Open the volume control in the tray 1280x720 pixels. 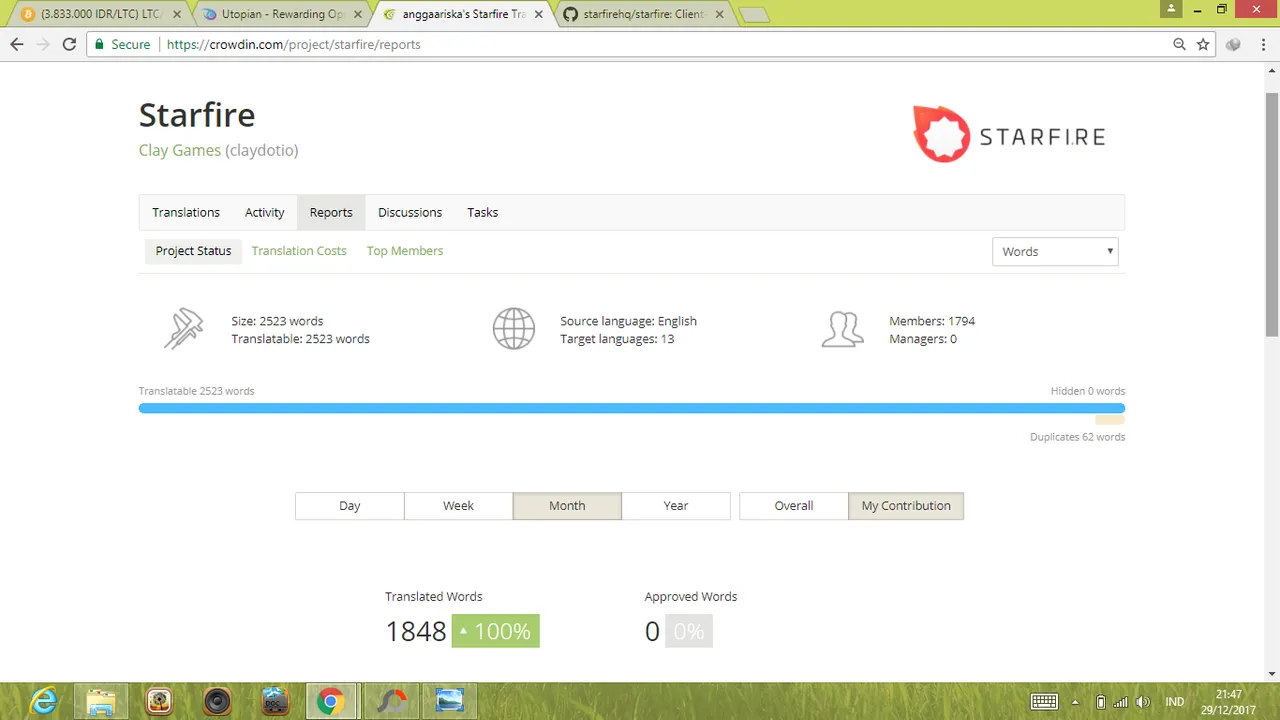[1144, 702]
